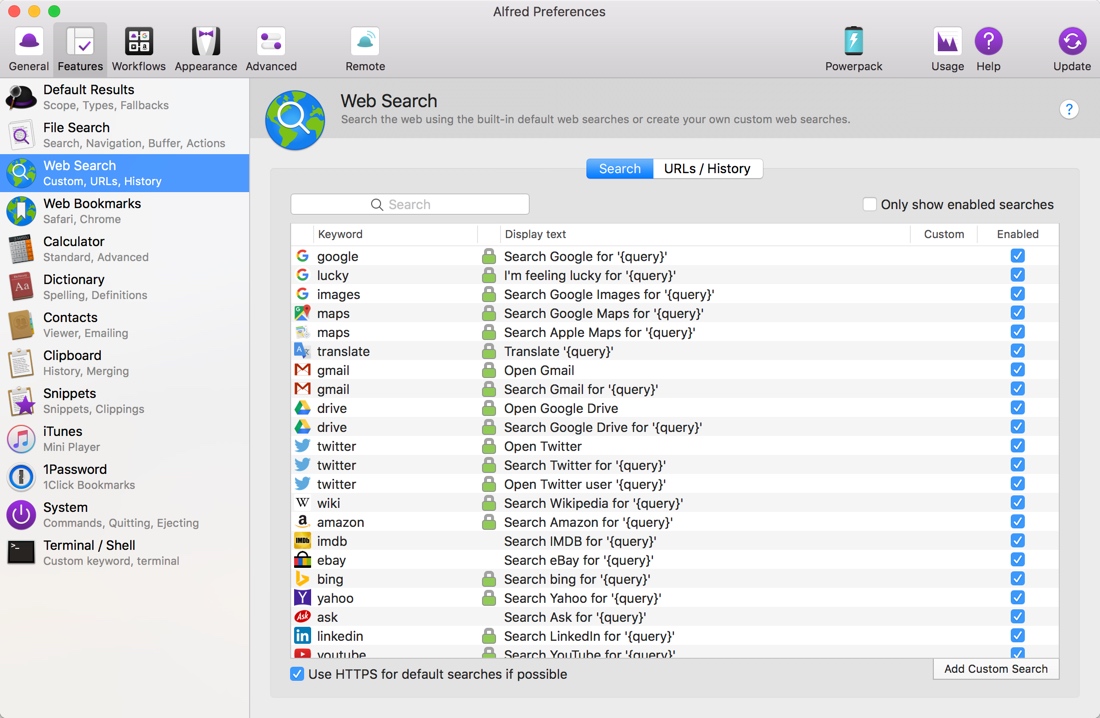
Task: Open the General preferences tab
Action: [x=29, y=49]
